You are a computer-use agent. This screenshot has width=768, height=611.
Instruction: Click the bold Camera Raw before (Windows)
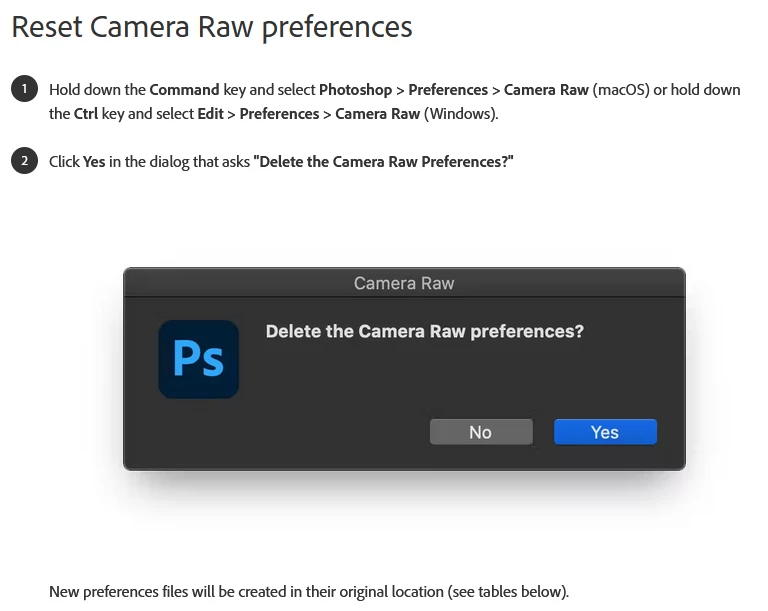(x=378, y=114)
